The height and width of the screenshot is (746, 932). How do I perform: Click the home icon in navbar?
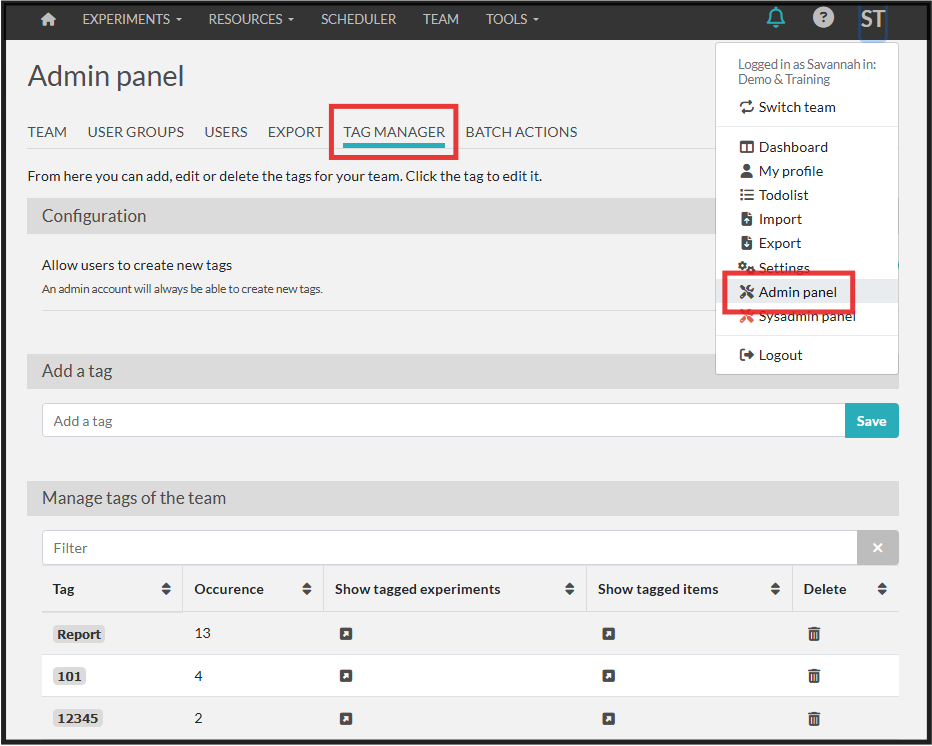point(48,19)
